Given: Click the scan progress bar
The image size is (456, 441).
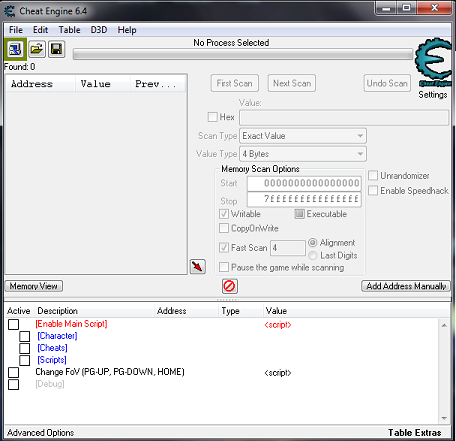Looking at the screenshot, I should coord(243,54).
